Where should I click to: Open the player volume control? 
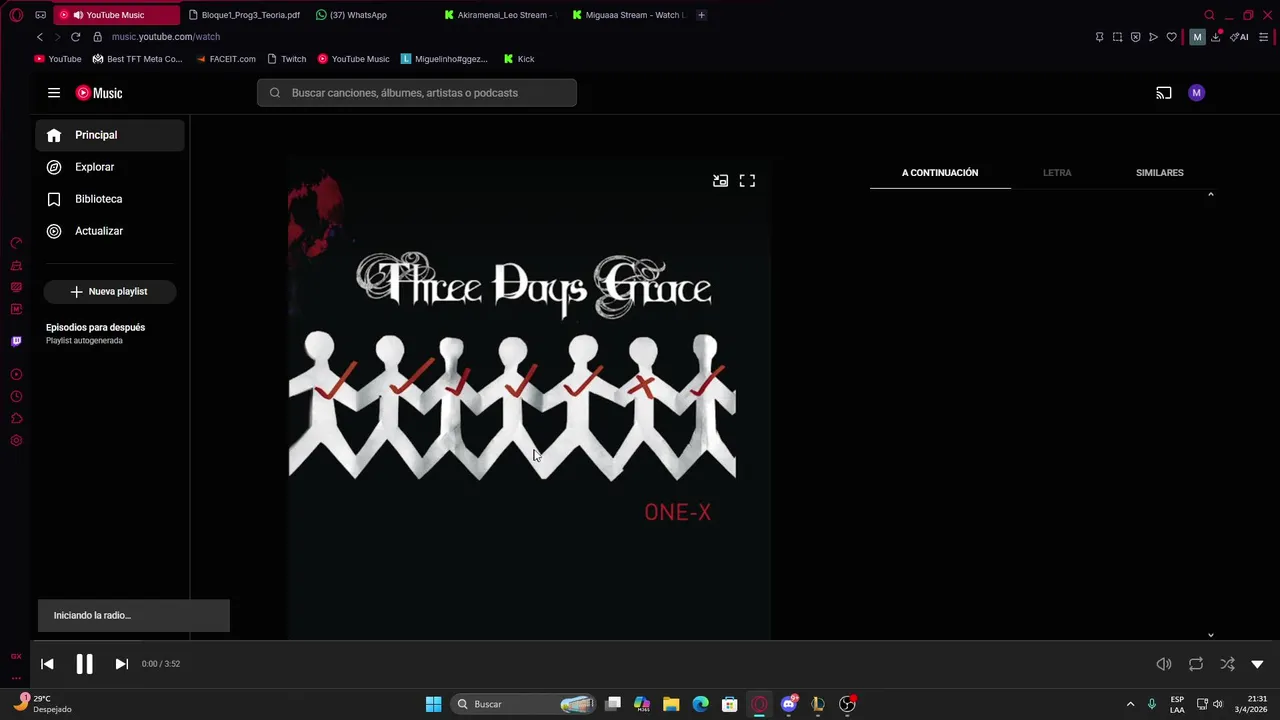tap(1164, 664)
